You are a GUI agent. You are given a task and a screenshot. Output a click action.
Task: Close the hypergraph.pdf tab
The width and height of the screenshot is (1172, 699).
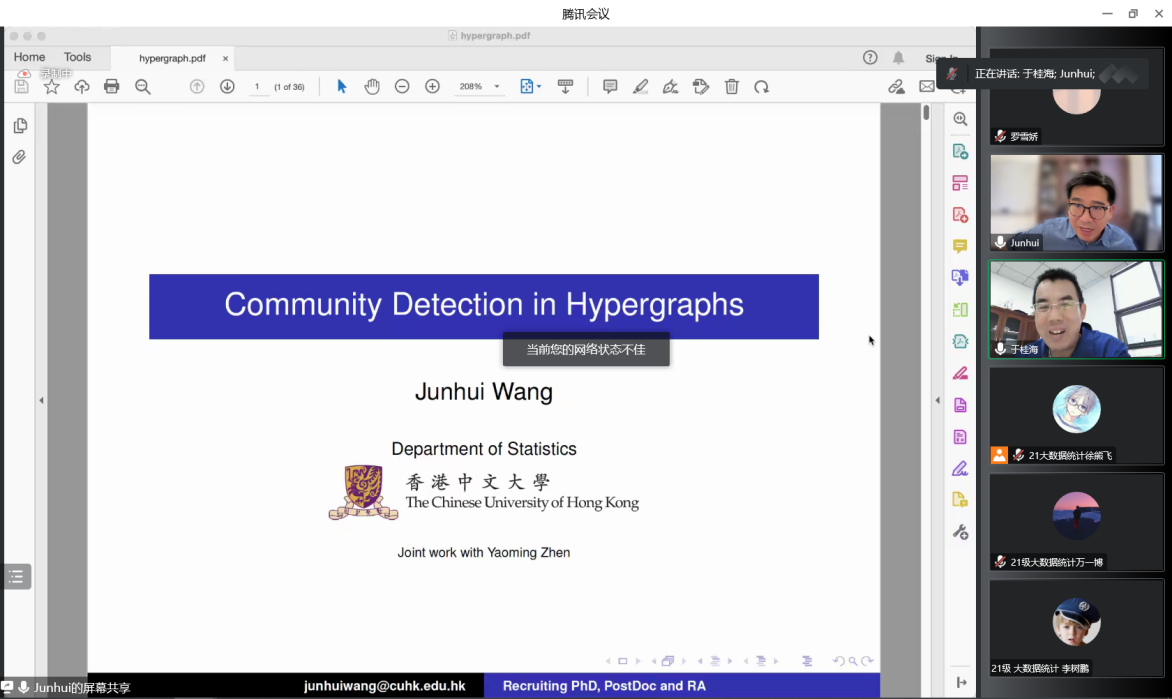pos(225,59)
